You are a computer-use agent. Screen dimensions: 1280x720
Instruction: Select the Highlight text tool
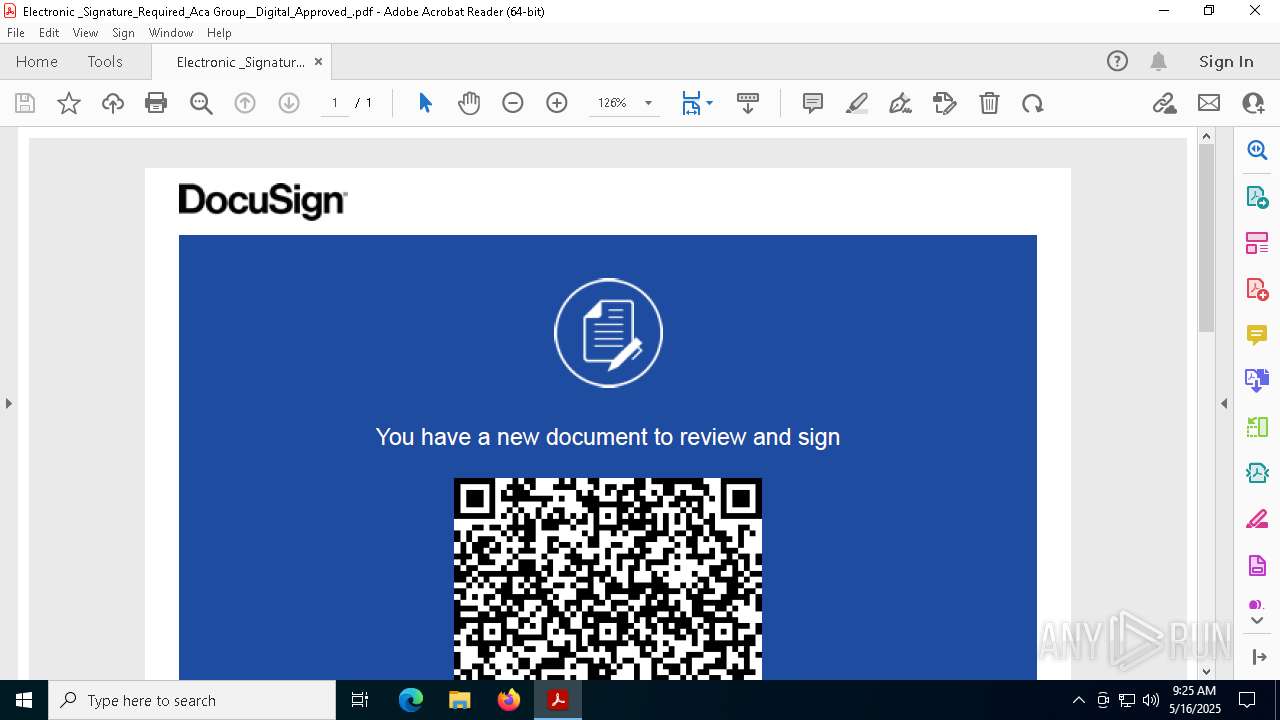[x=857, y=103]
